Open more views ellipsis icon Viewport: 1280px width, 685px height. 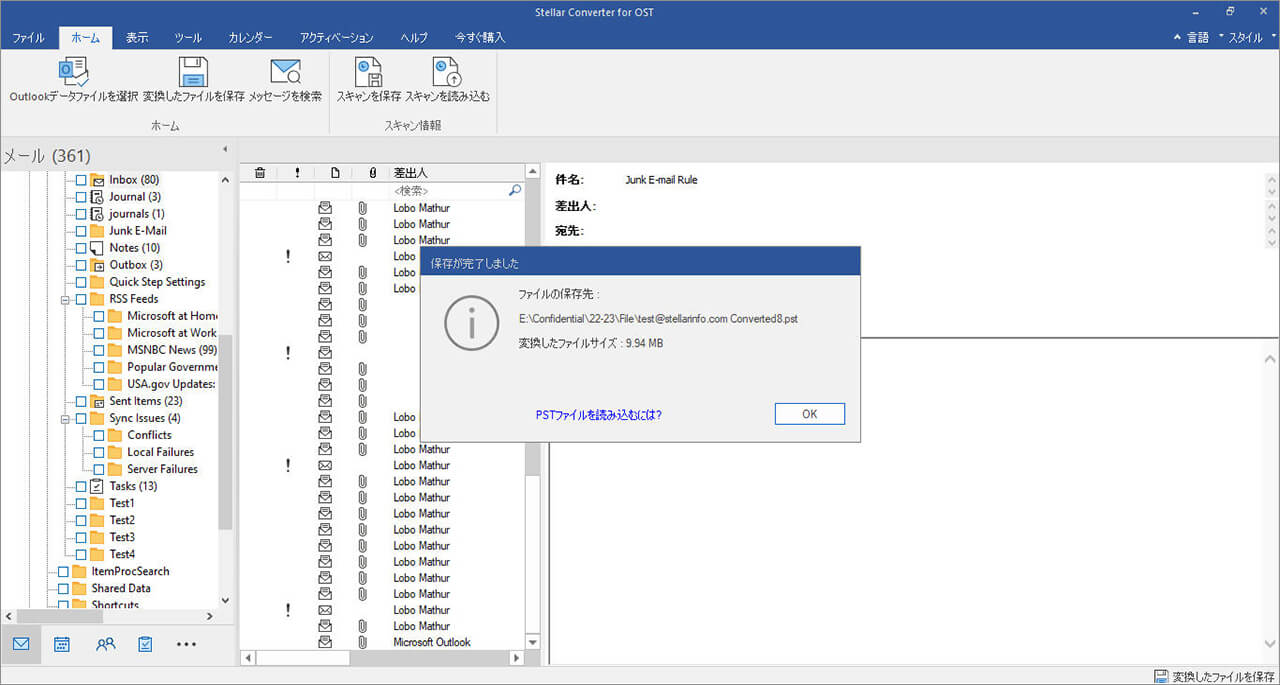coord(186,644)
